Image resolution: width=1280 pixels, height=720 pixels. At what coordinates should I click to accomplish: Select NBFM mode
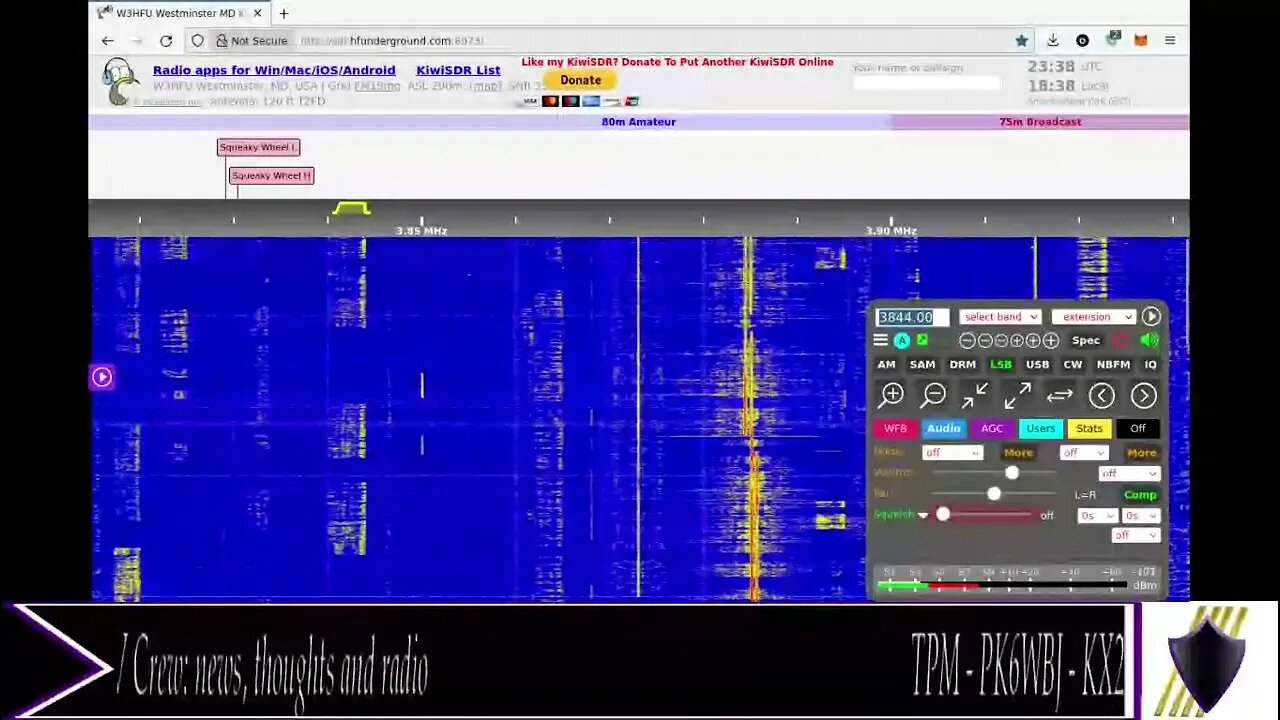[x=1113, y=365]
